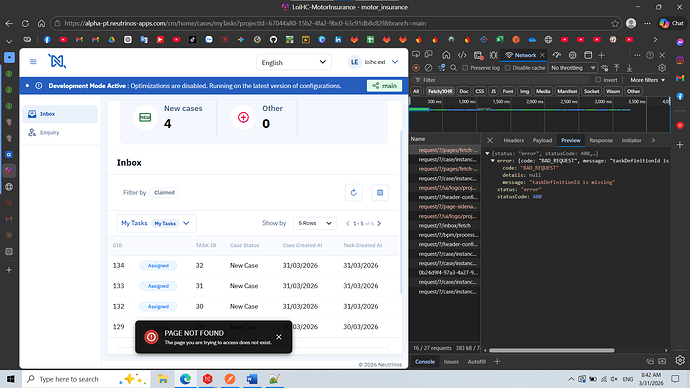Click the New cases card icon
The height and width of the screenshot is (388, 690).
click(145, 117)
